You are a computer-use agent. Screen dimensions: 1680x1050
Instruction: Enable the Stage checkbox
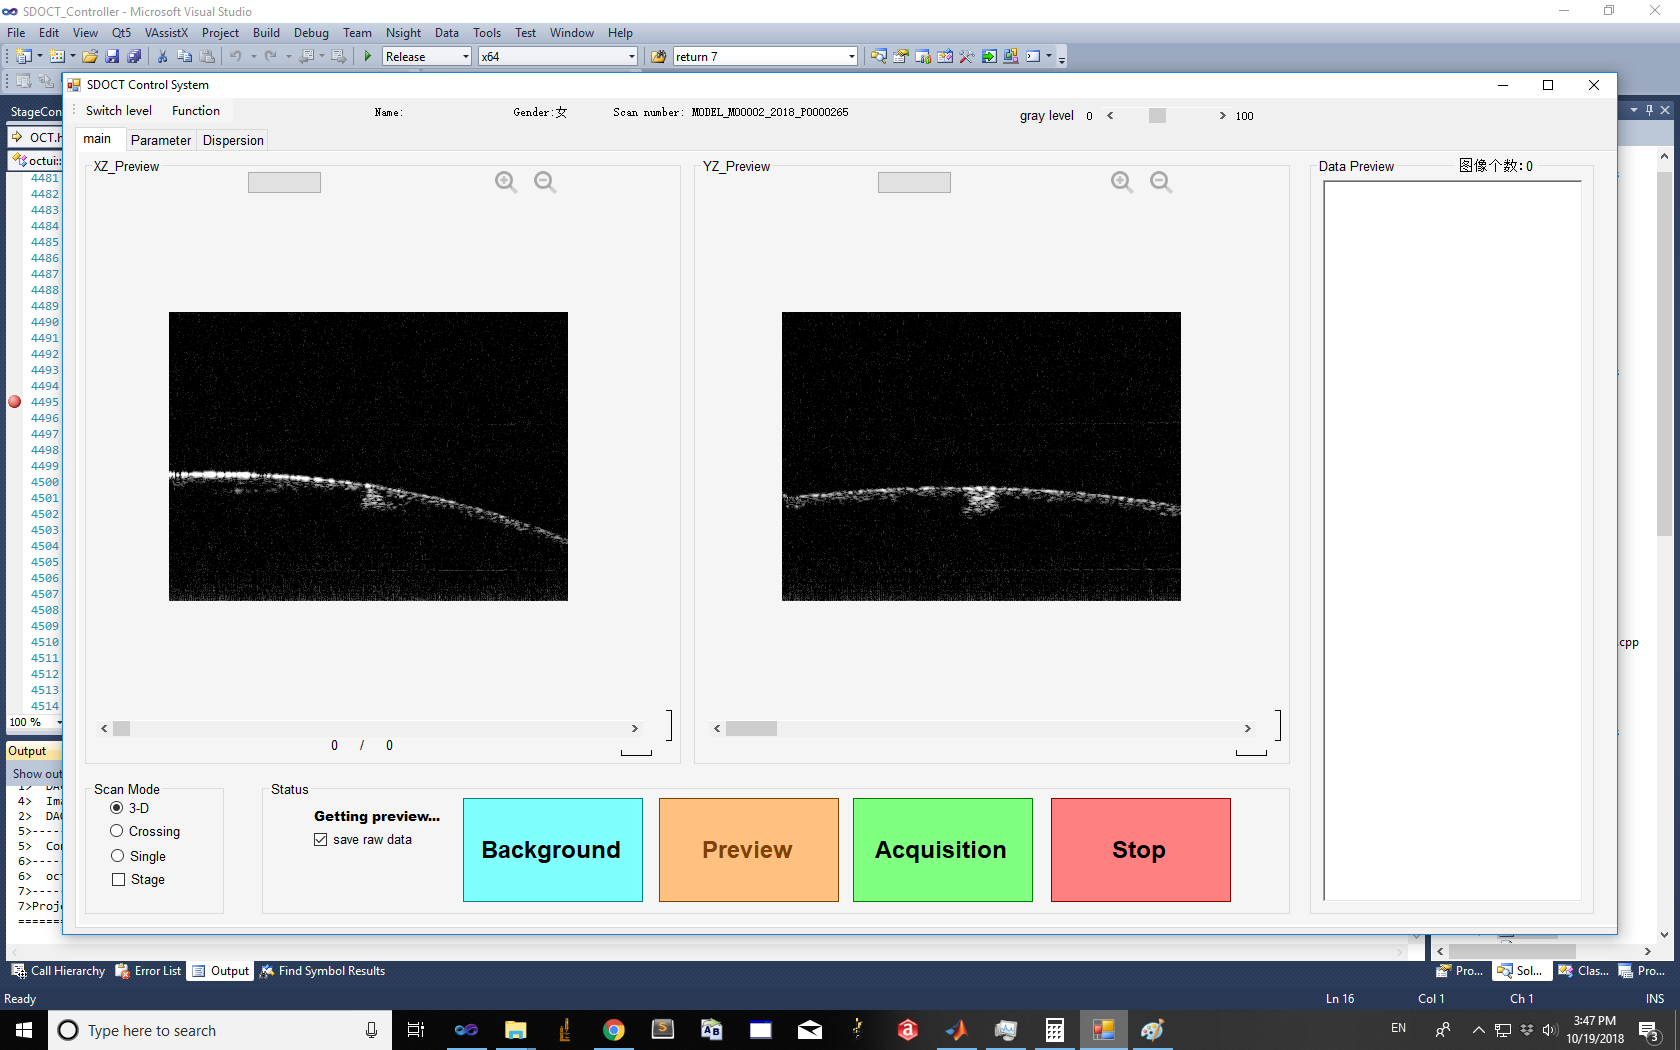pos(119,880)
